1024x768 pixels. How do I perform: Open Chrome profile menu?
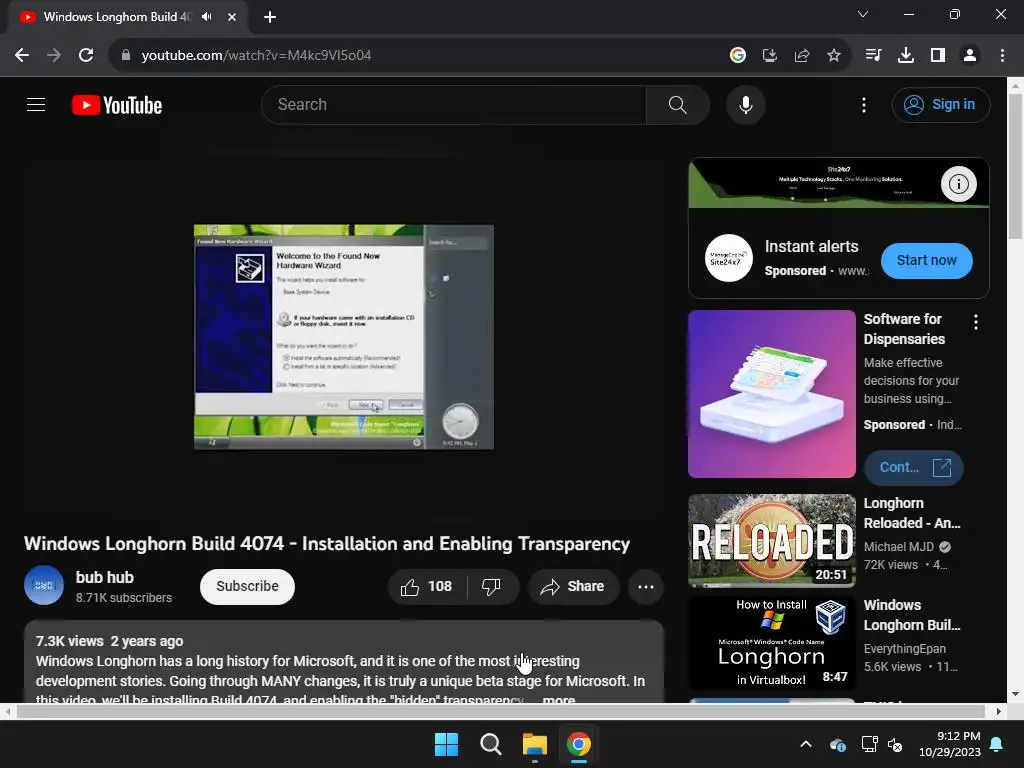pyautogui.click(x=970, y=56)
